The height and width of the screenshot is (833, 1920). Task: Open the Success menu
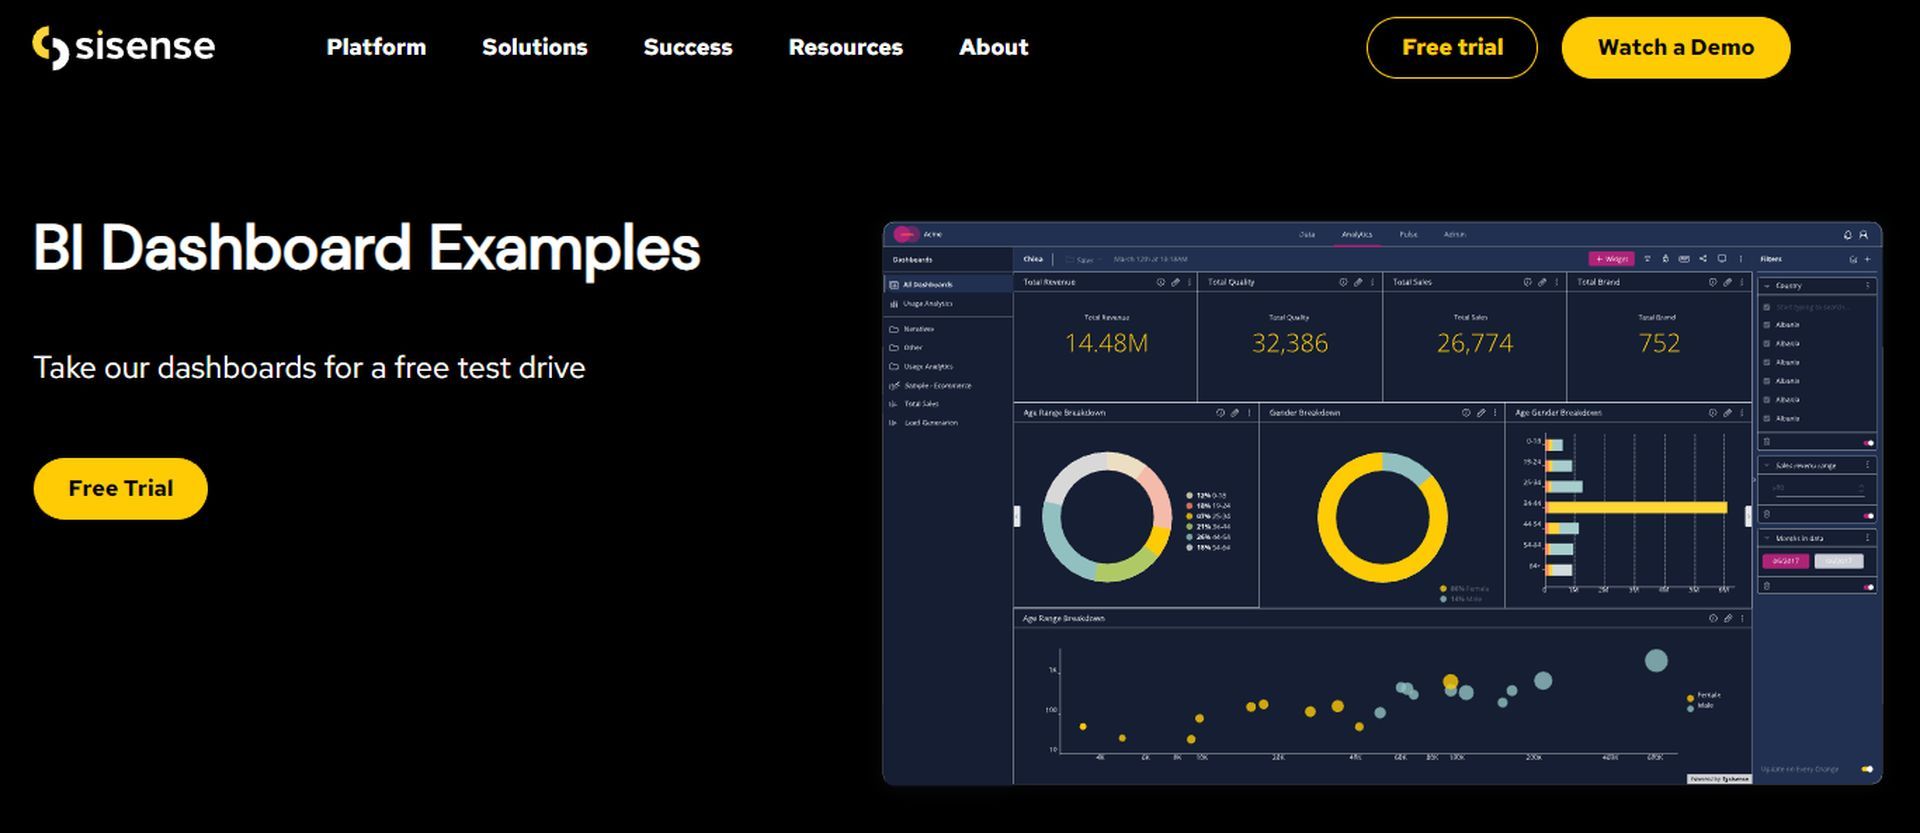tap(688, 47)
